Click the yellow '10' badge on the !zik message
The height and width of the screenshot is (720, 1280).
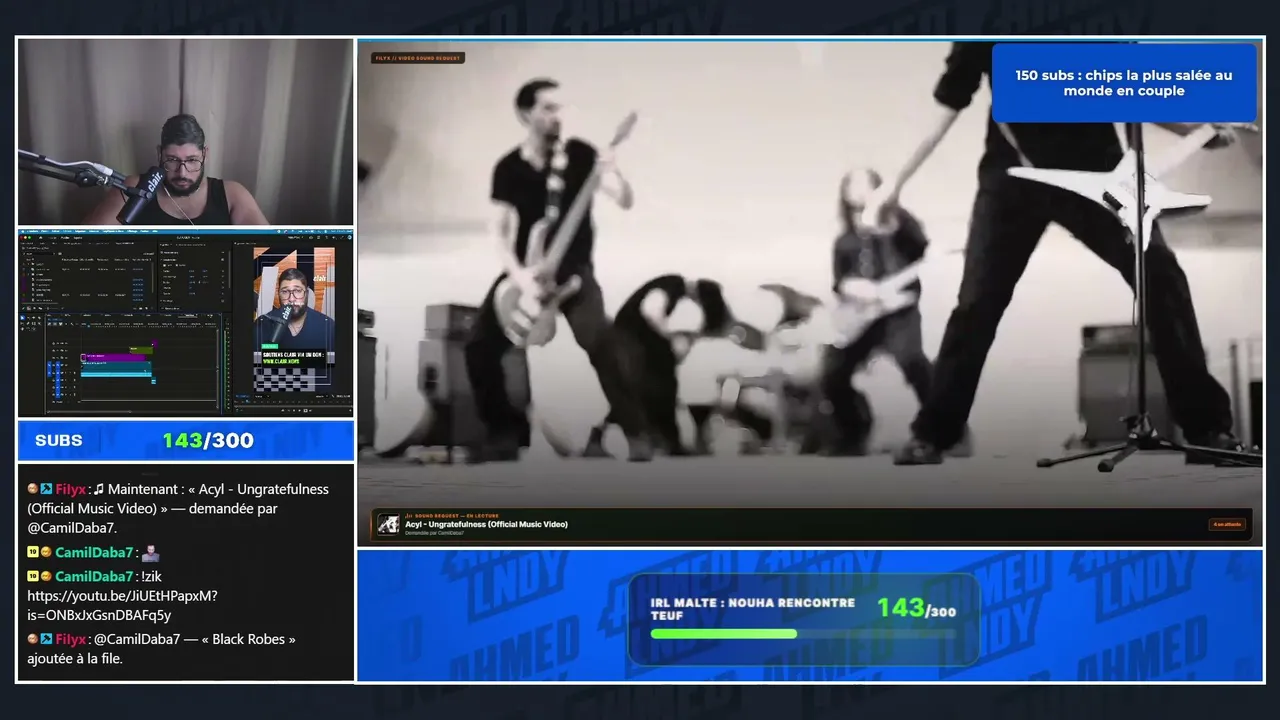click(33, 576)
